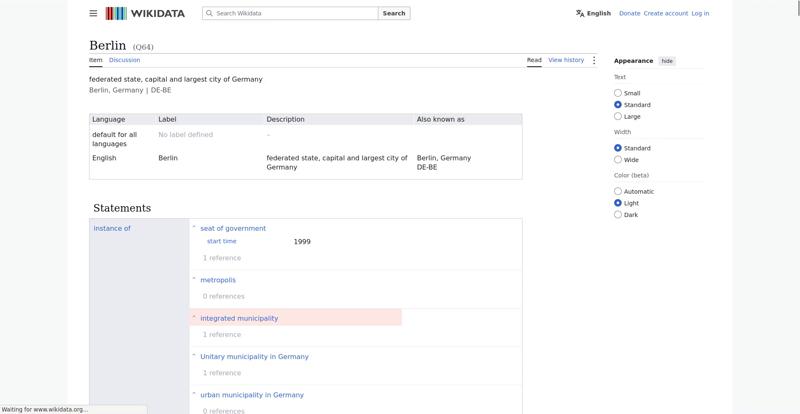Open the Create account link

(x=666, y=13)
